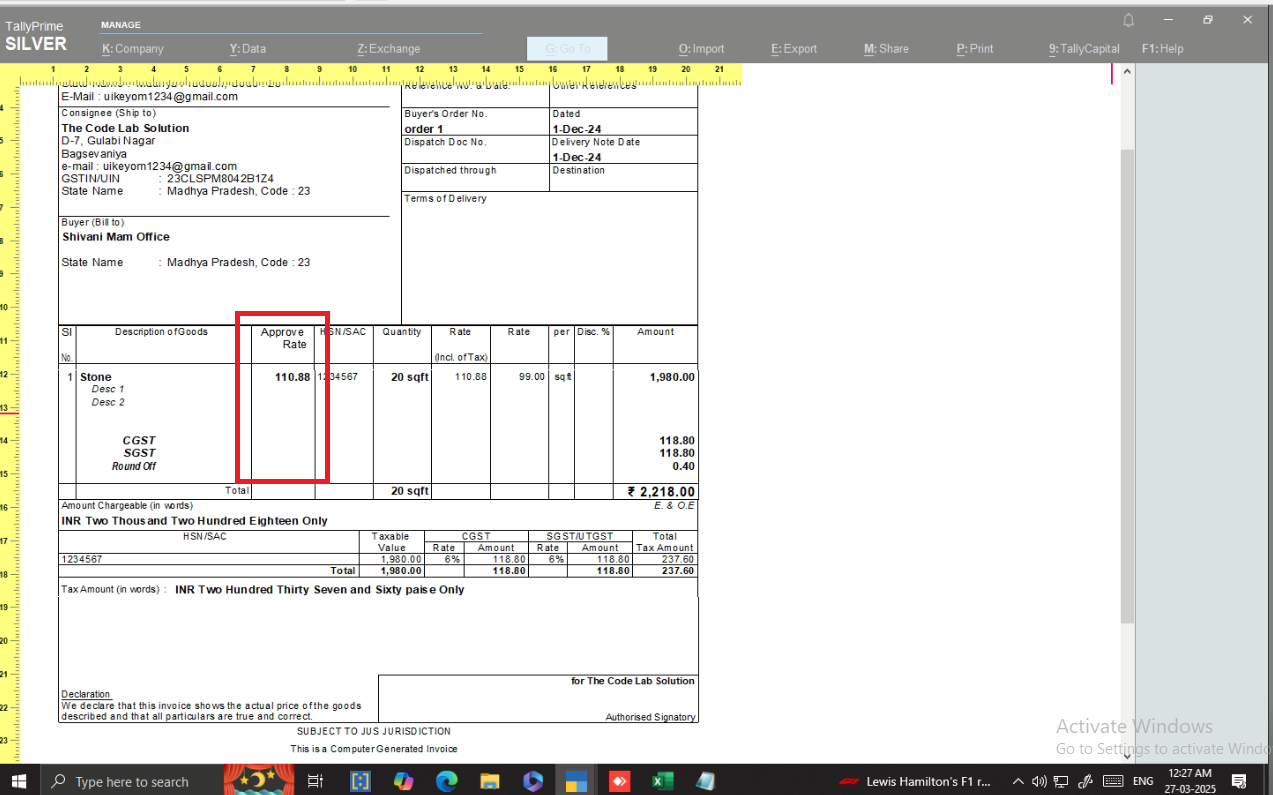Image resolution: width=1273 pixels, height=795 pixels.
Task: Click the Desc 1 line under Stone
Action: point(108,389)
